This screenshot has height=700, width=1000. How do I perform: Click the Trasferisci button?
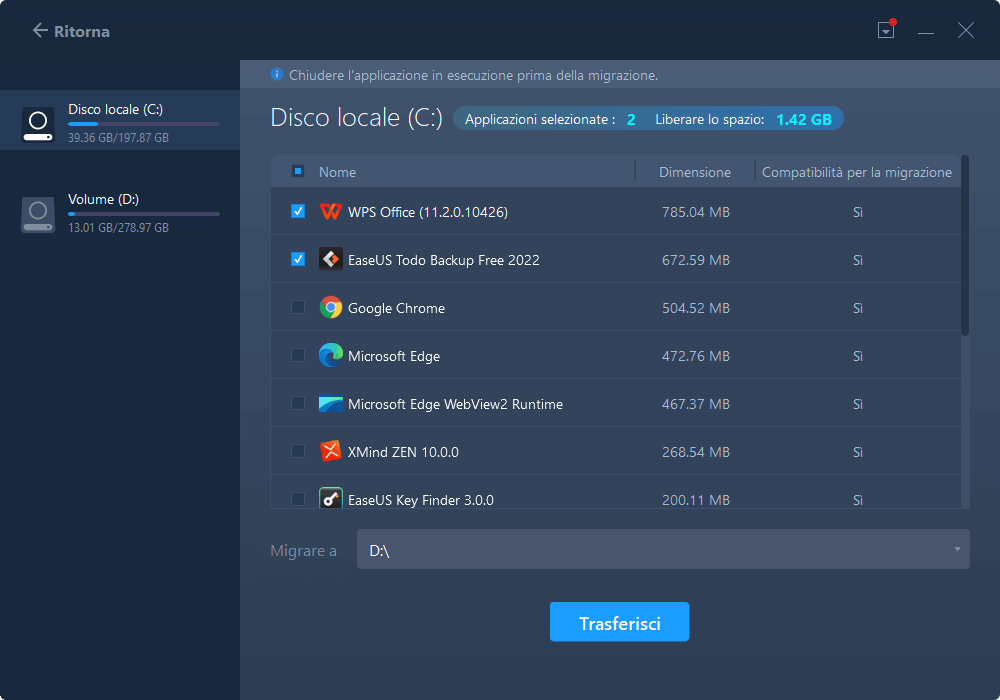[x=619, y=622]
